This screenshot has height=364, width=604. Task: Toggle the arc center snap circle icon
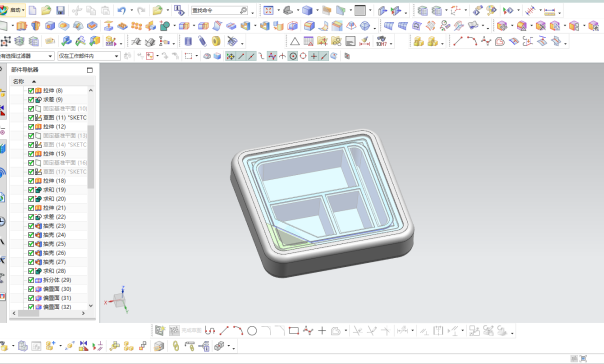[x=293, y=56]
